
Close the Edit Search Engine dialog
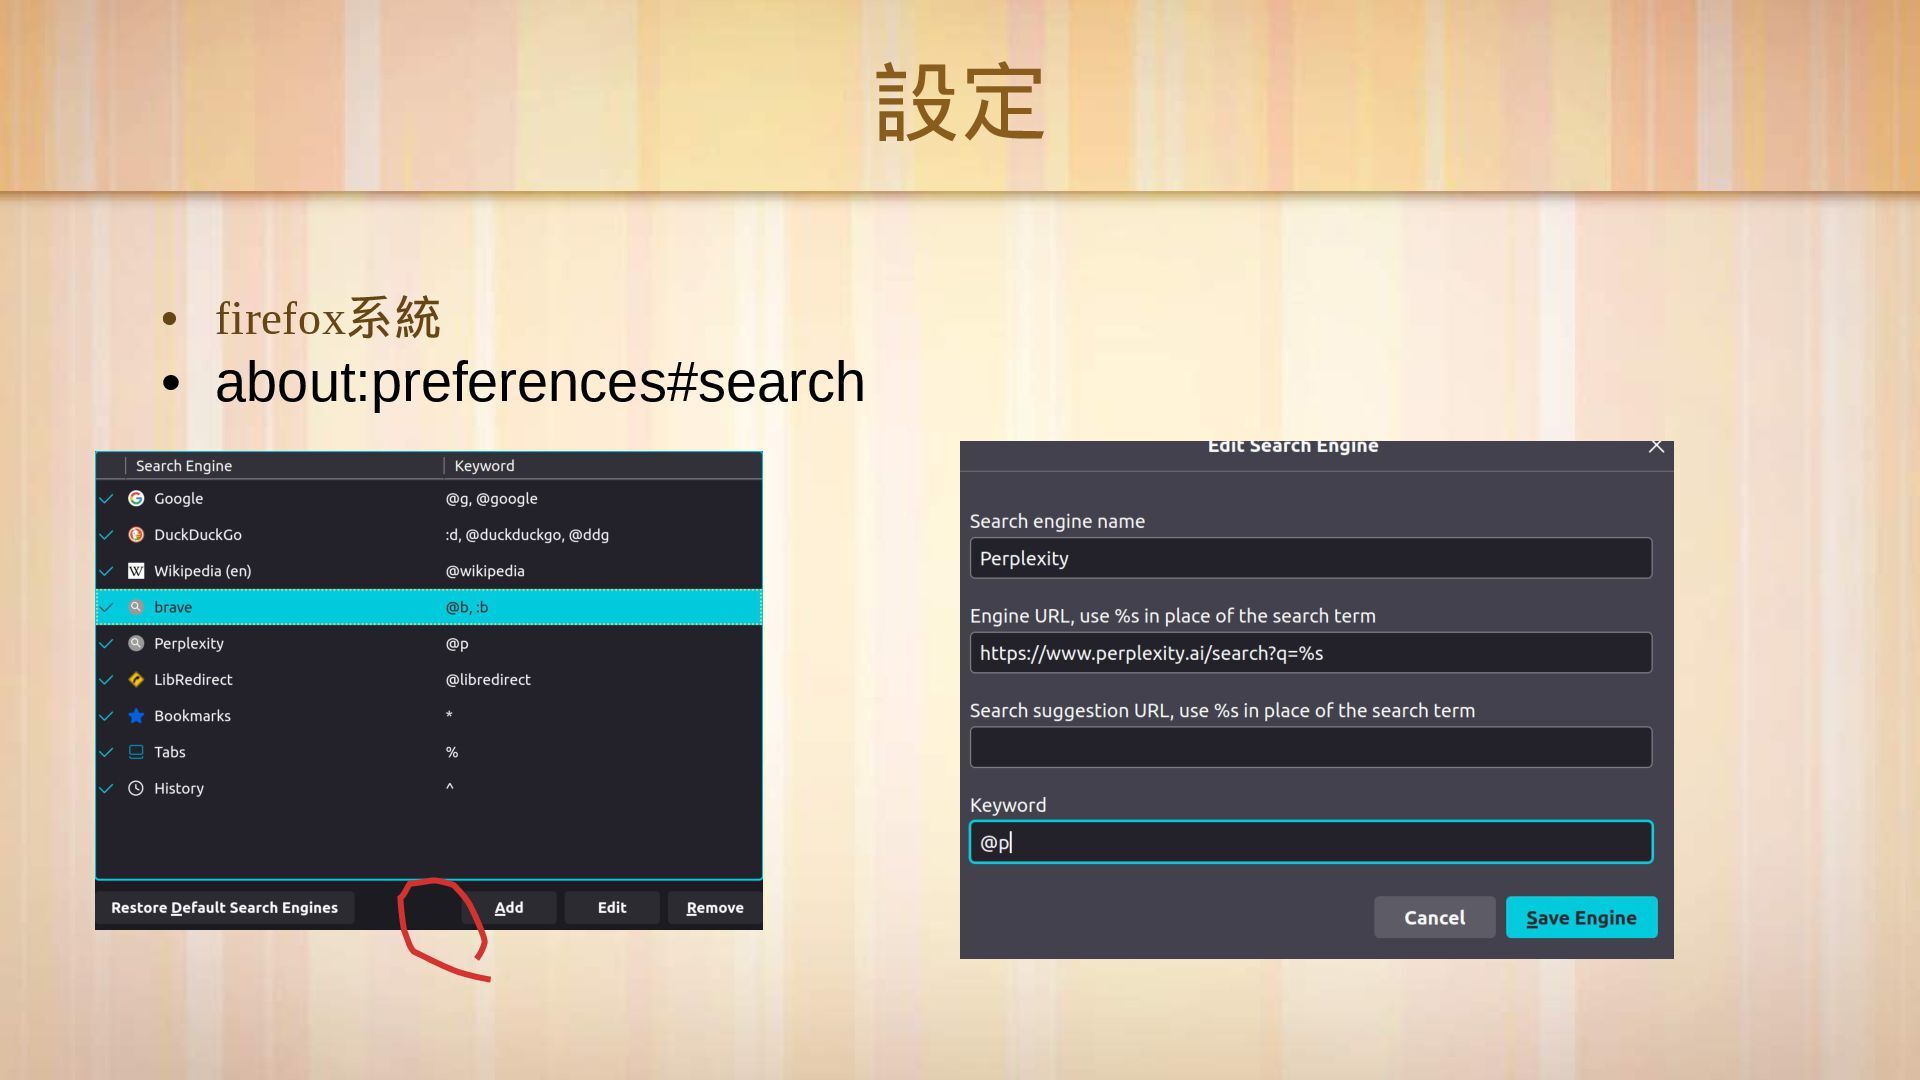(1656, 446)
